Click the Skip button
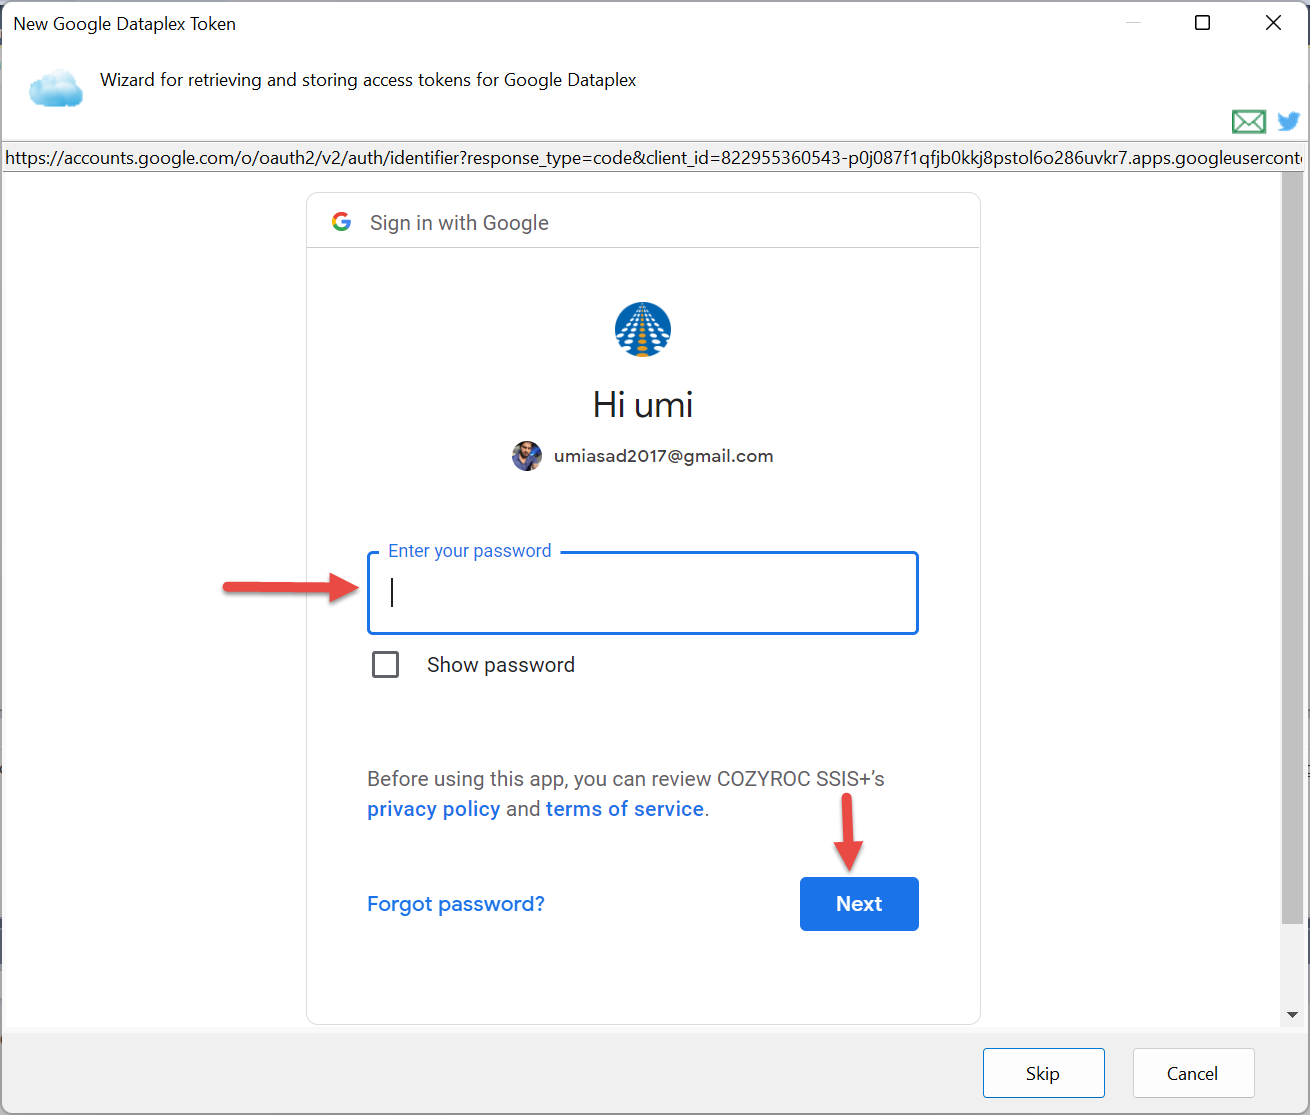Image resolution: width=1310 pixels, height=1115 pixels. [1043, 1073]
